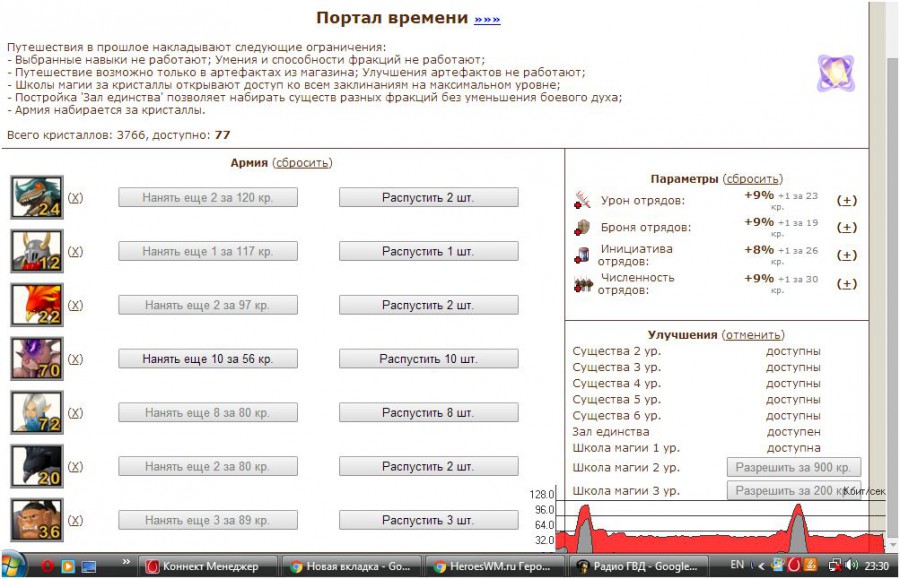Increase squad armor with its plus link
900x579 pixels.
click(x=846, y=227)
